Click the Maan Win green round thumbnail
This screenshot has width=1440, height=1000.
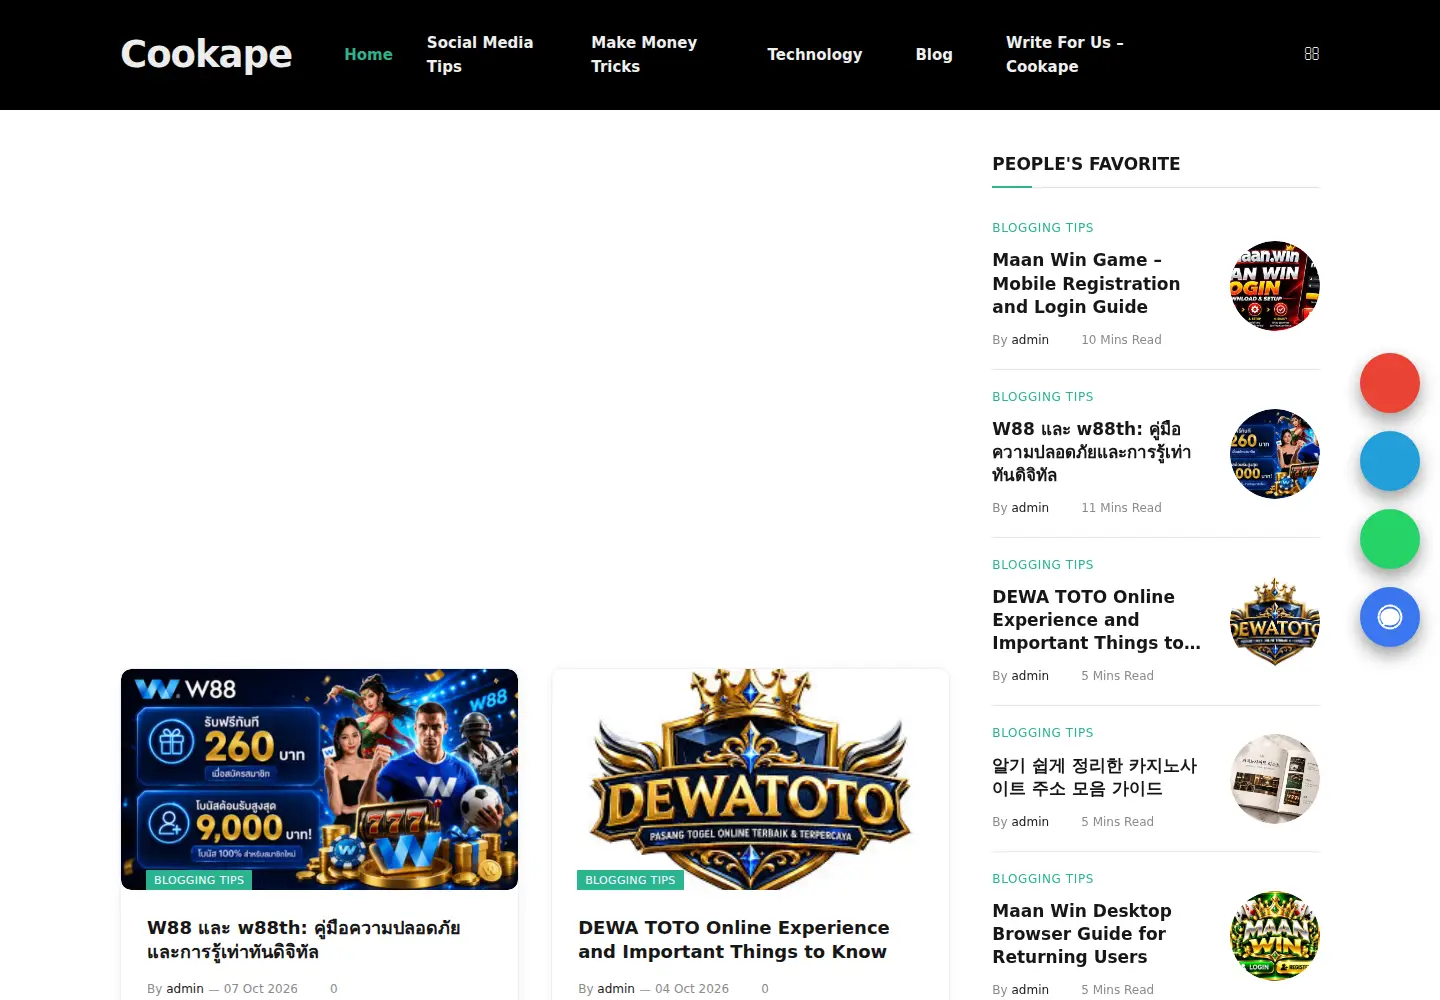pos(1275,936)
